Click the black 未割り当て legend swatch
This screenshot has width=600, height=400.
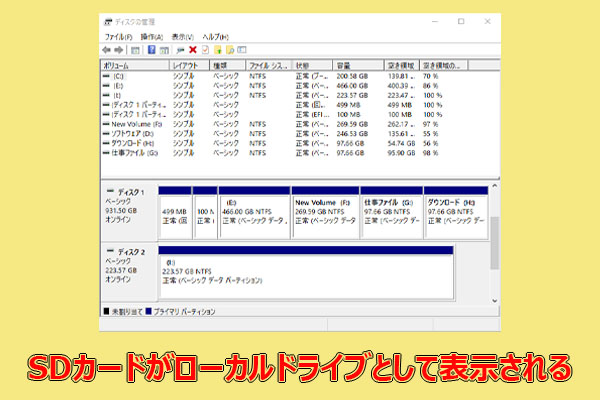point(106,311)
